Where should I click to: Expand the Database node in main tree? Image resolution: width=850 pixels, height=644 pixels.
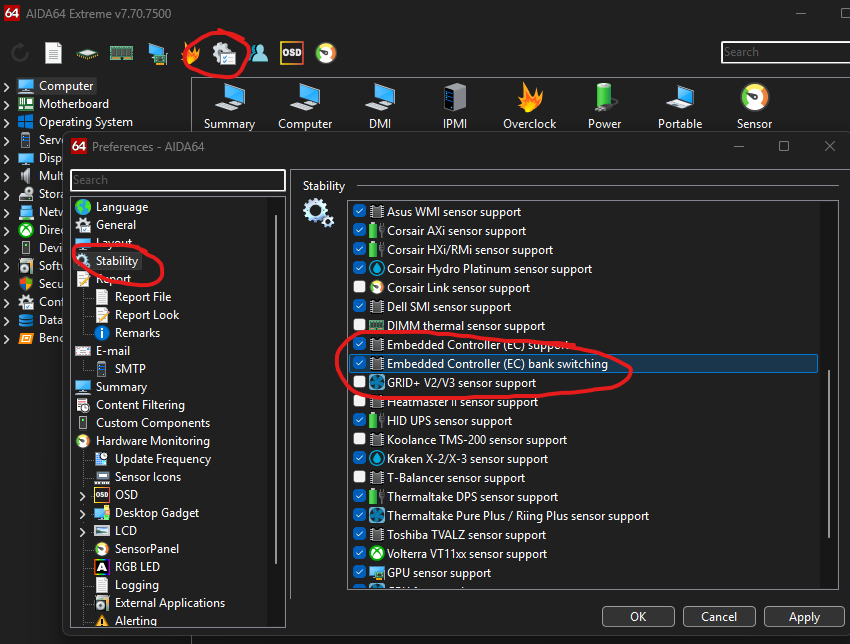coord(7,321)
